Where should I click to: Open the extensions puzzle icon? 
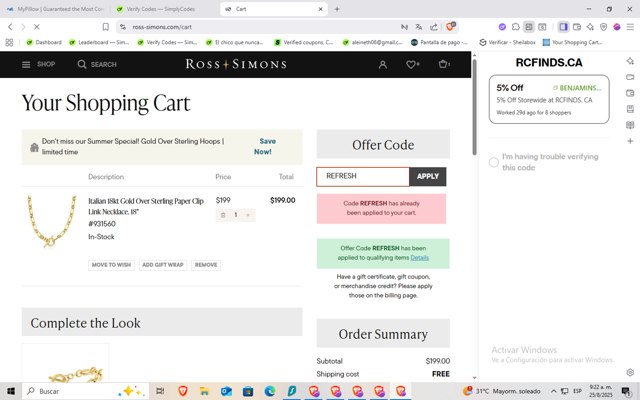[516, 27]
